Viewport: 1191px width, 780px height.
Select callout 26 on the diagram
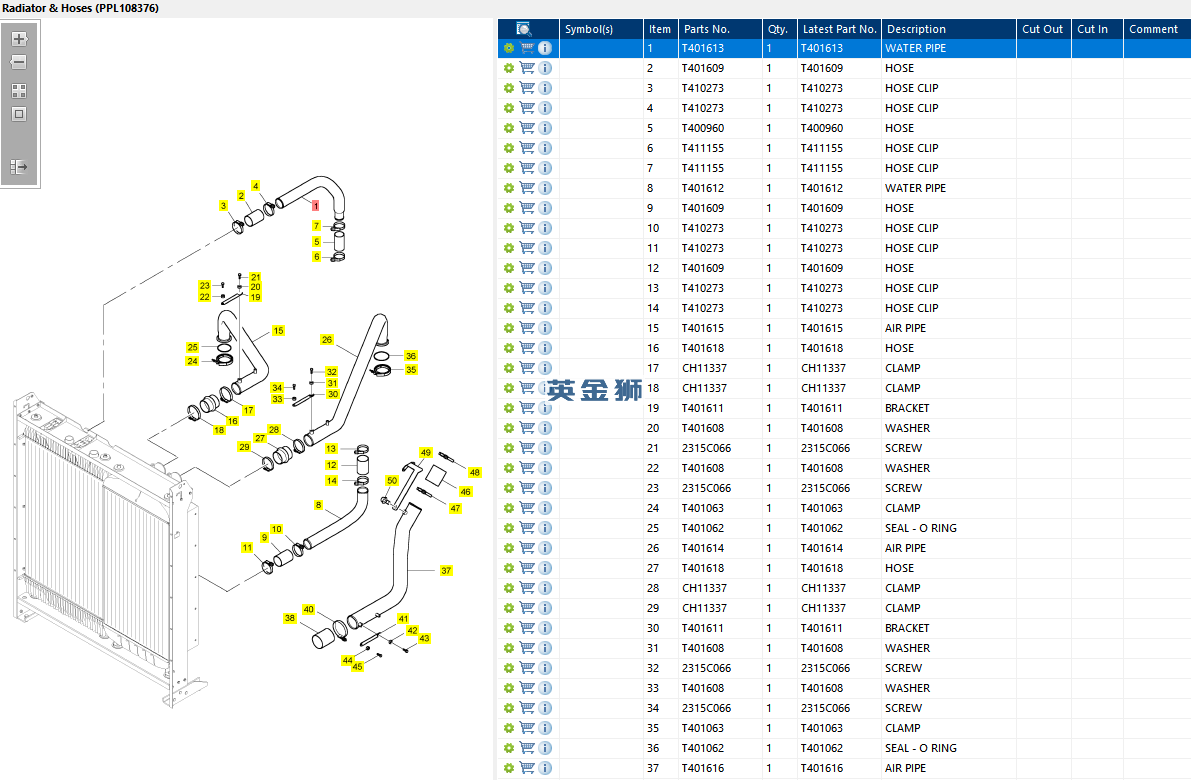coord(327,339)
